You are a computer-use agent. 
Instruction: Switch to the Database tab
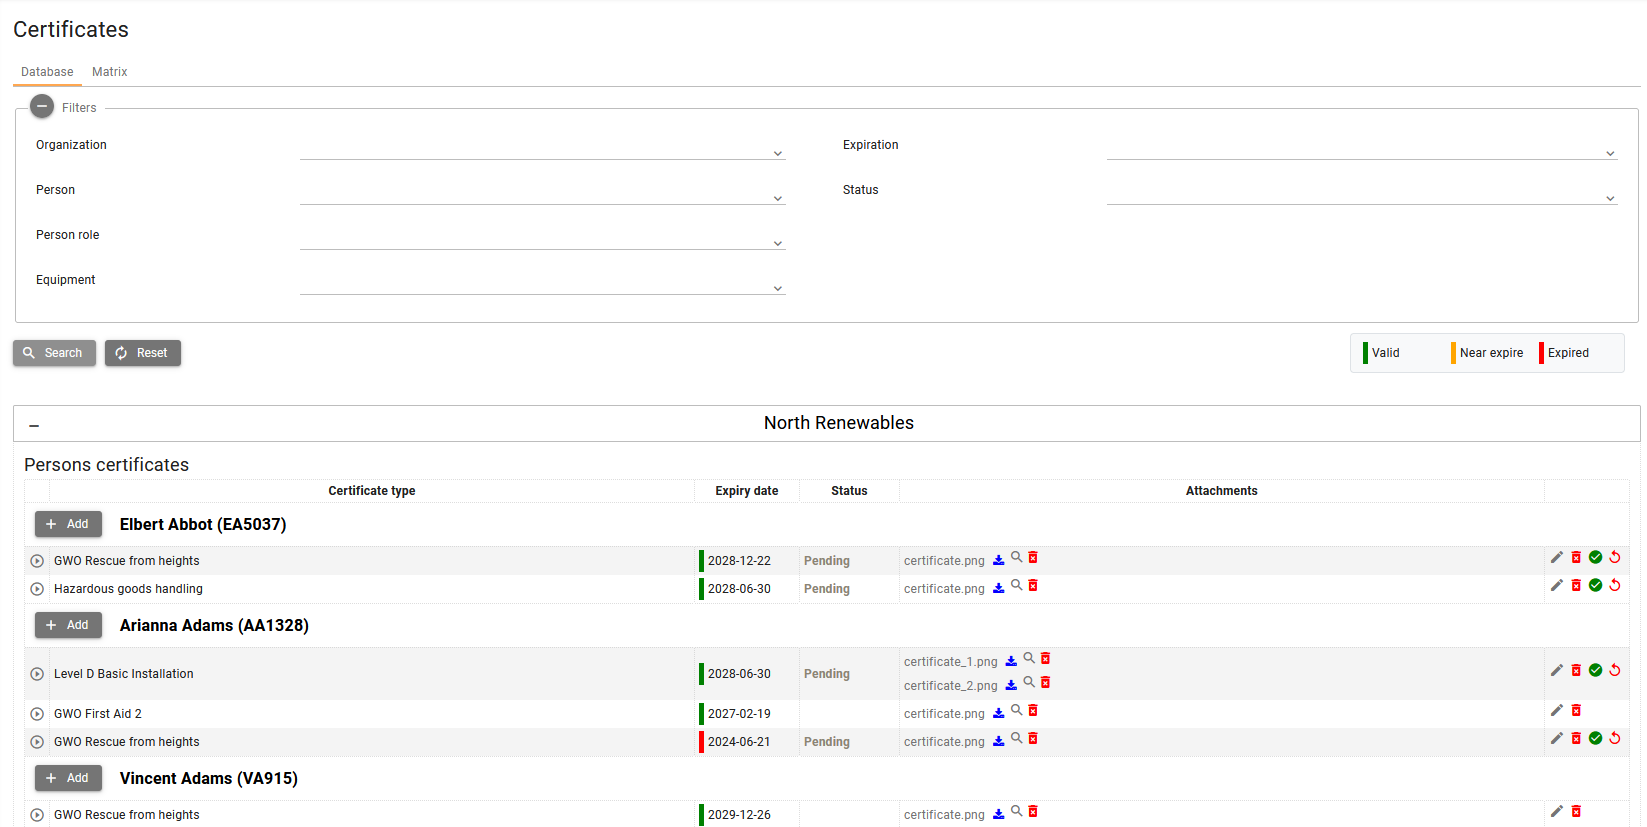tap(47, 72)
